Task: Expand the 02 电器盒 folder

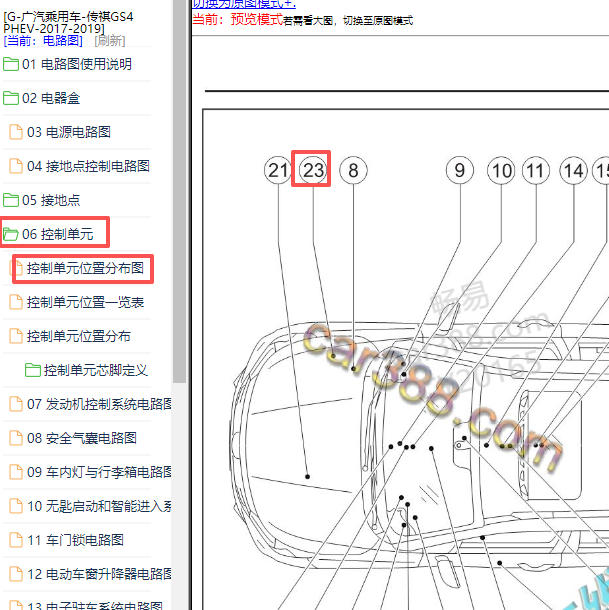Action: pos(51,98)
